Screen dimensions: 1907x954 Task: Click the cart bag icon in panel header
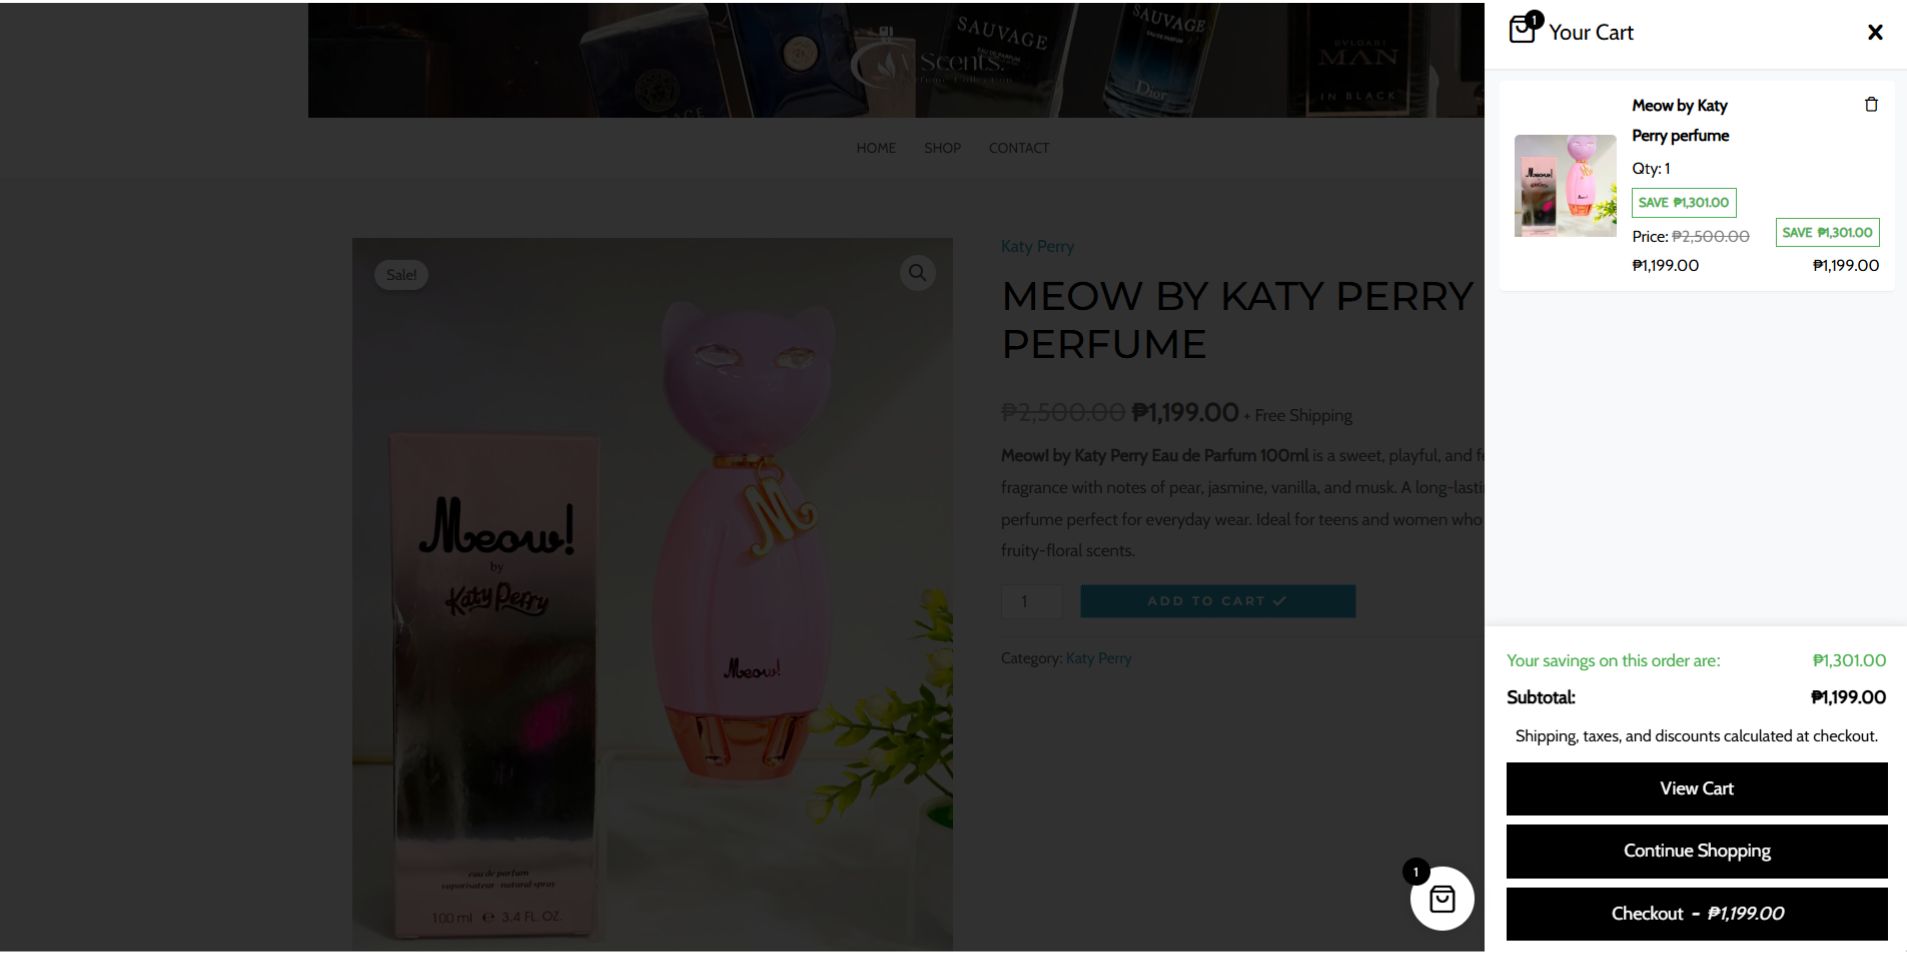(x=1523, y=30)
